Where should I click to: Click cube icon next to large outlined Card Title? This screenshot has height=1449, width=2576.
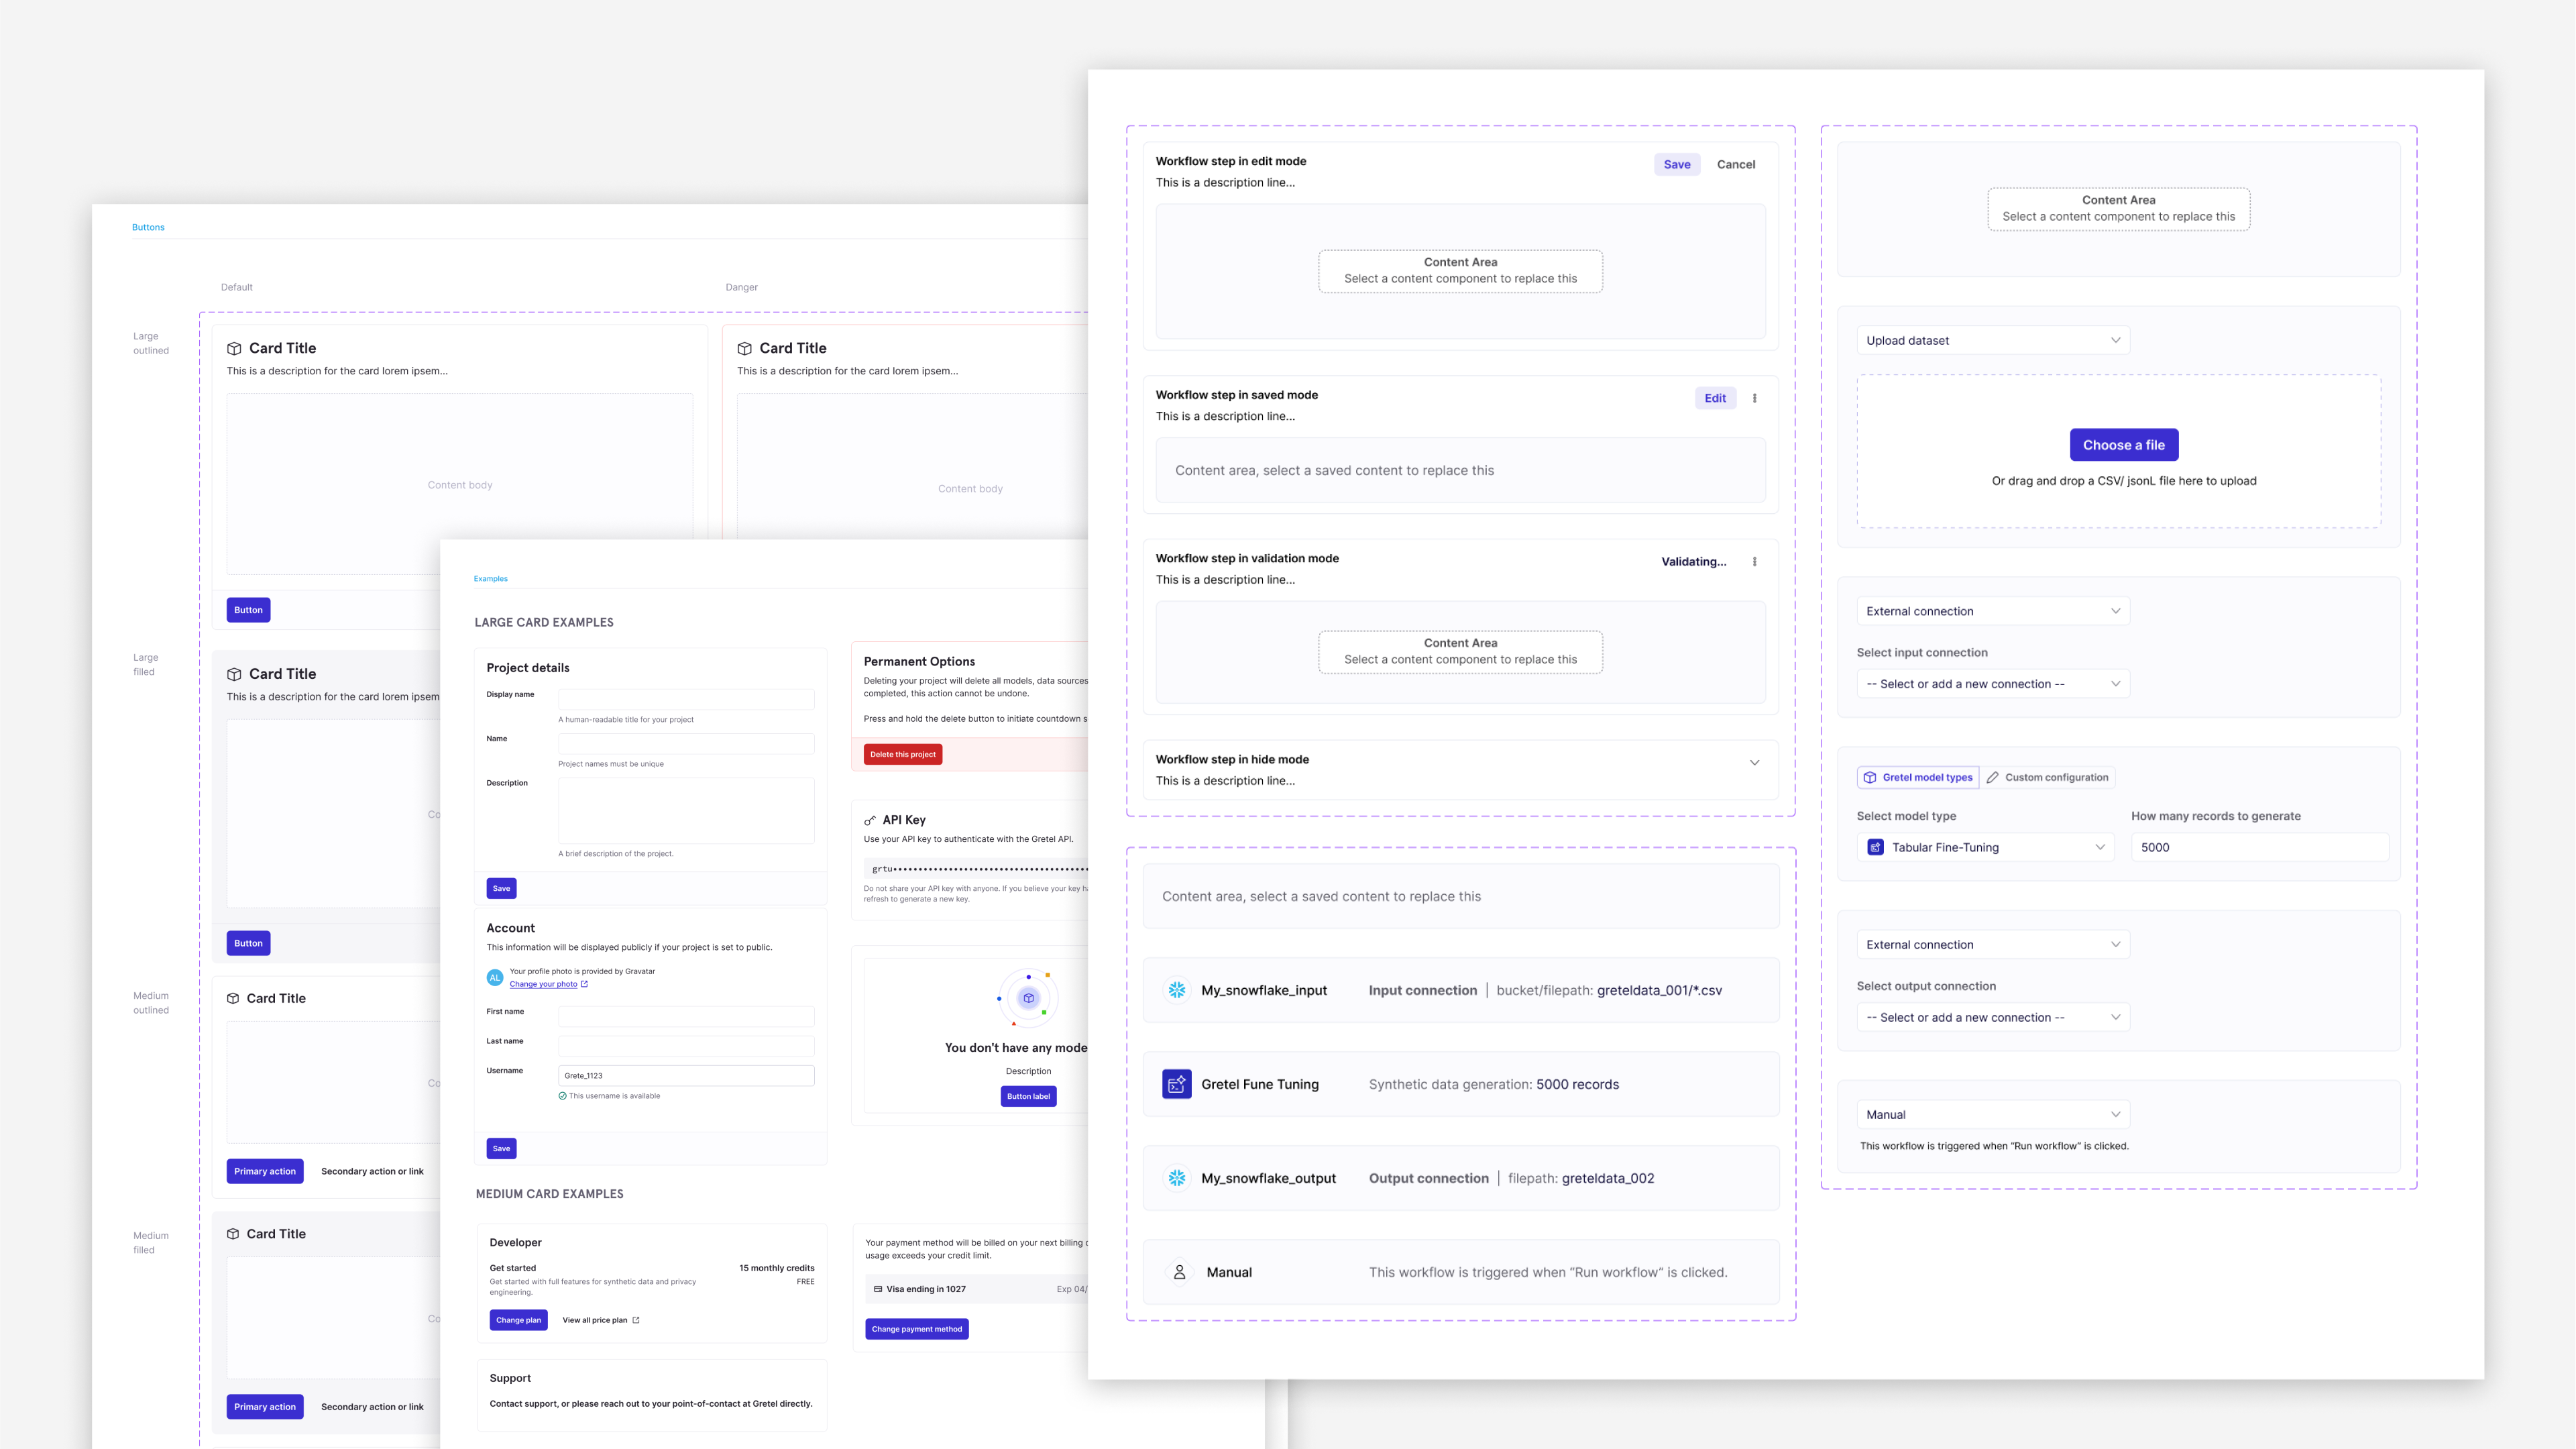tap(234, 349)
